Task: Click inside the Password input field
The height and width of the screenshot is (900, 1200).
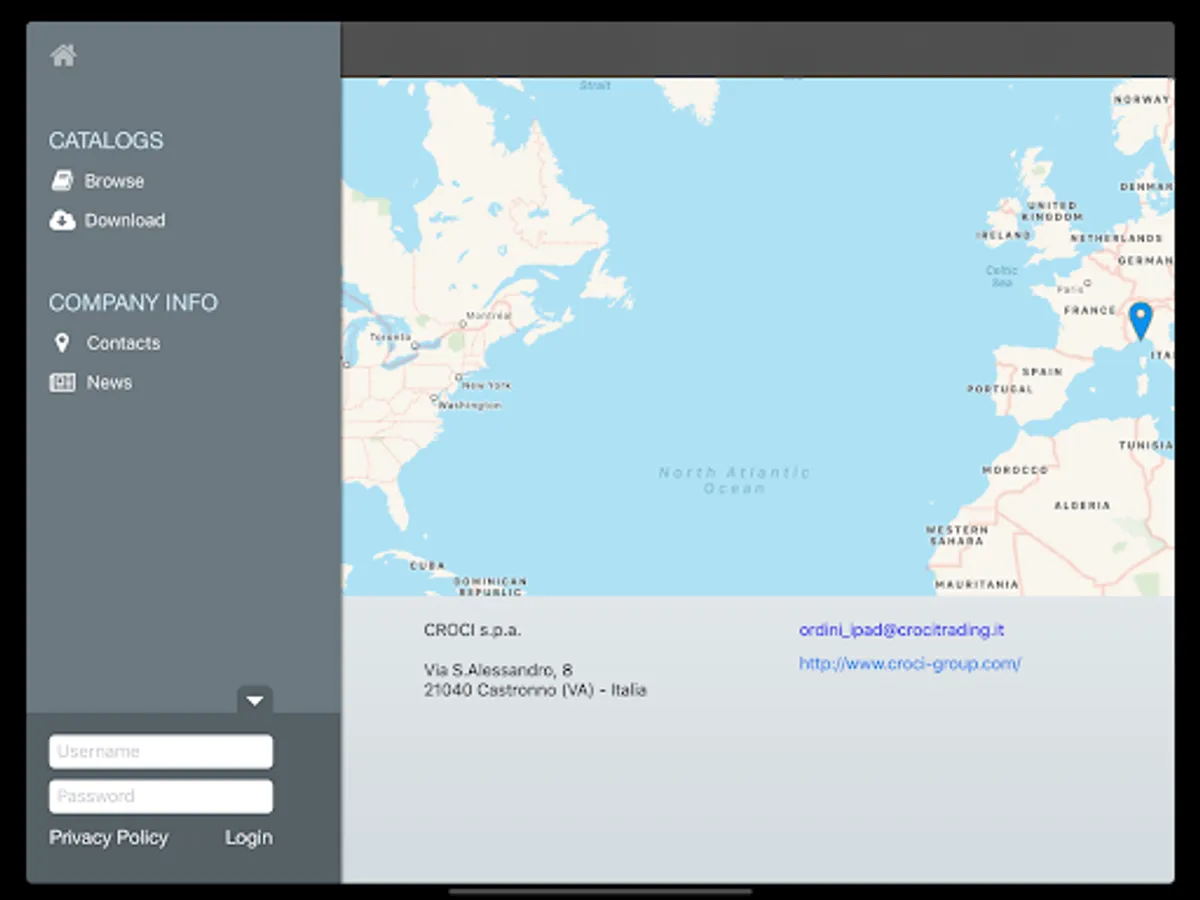Action: (x=160, y=796)
